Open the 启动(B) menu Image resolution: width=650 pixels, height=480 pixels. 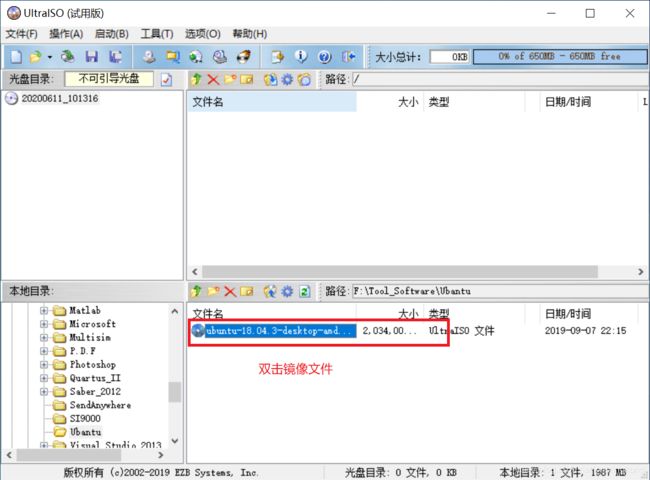coord(112,34)
